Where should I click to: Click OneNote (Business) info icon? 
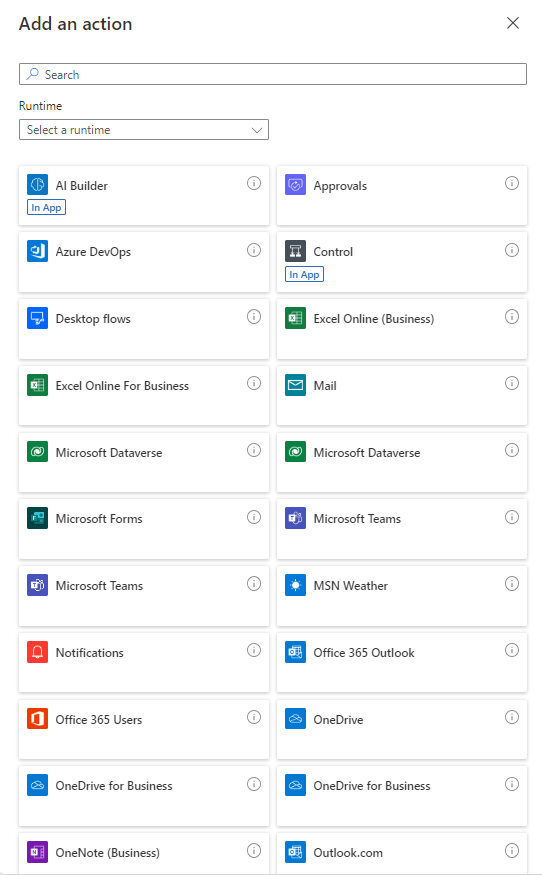254,850
